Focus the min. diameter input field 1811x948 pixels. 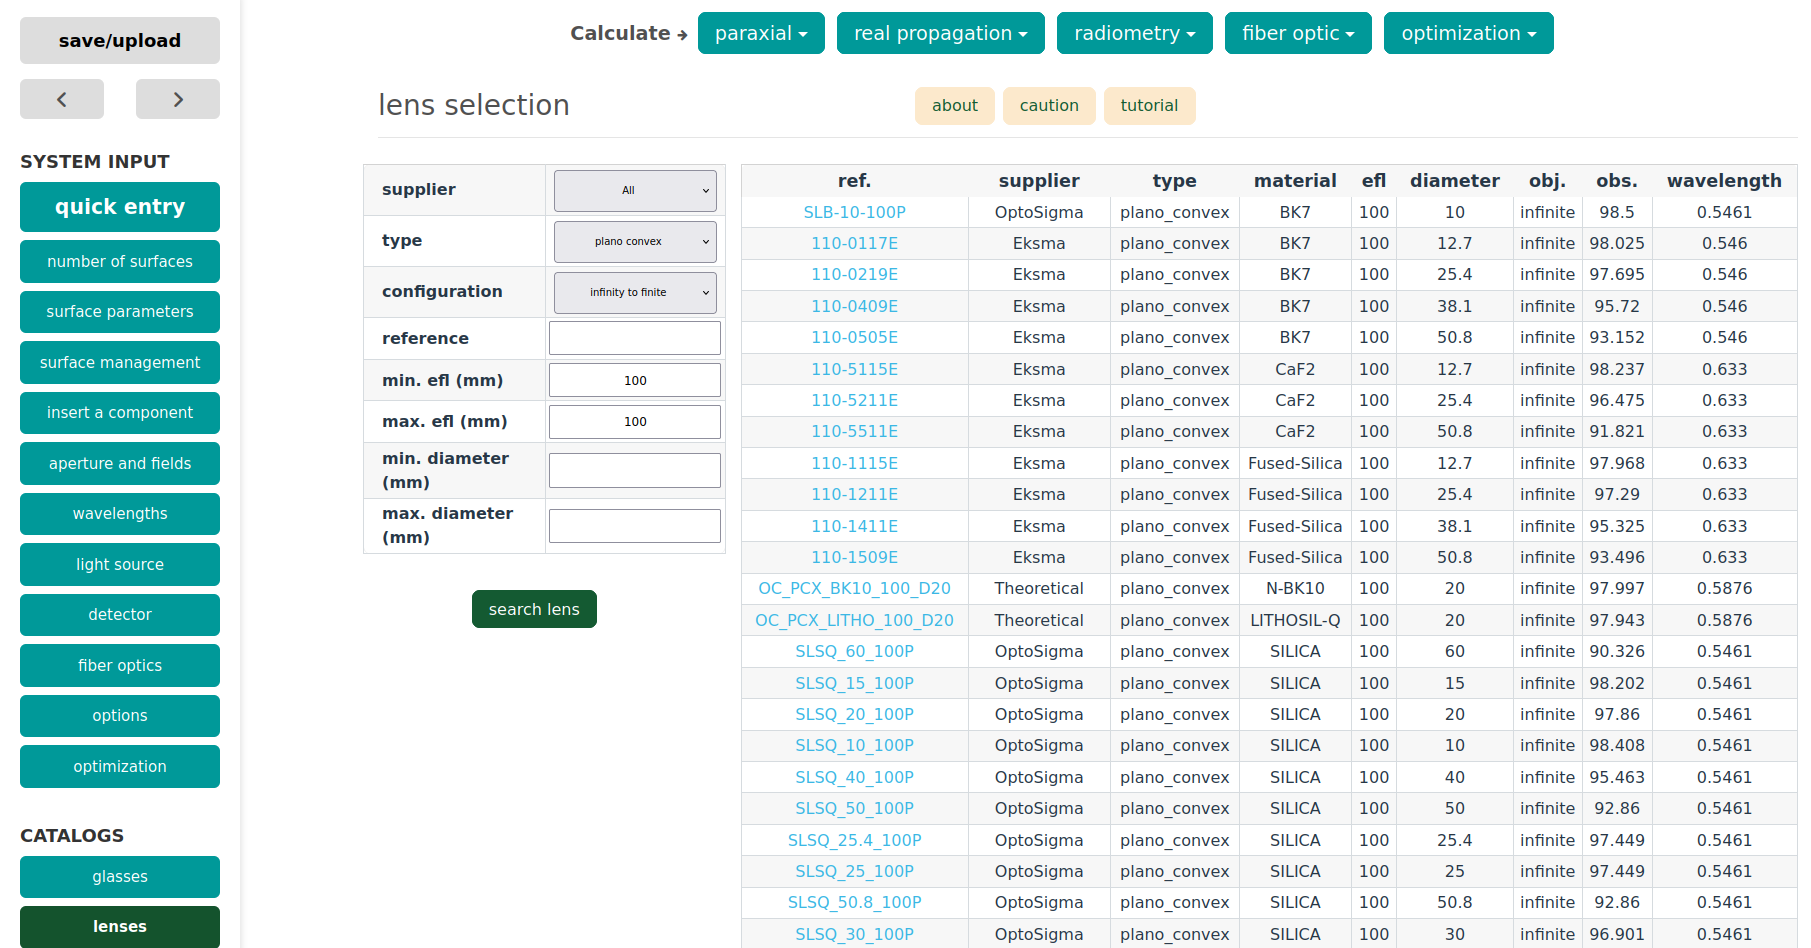[x=635, y=470]
